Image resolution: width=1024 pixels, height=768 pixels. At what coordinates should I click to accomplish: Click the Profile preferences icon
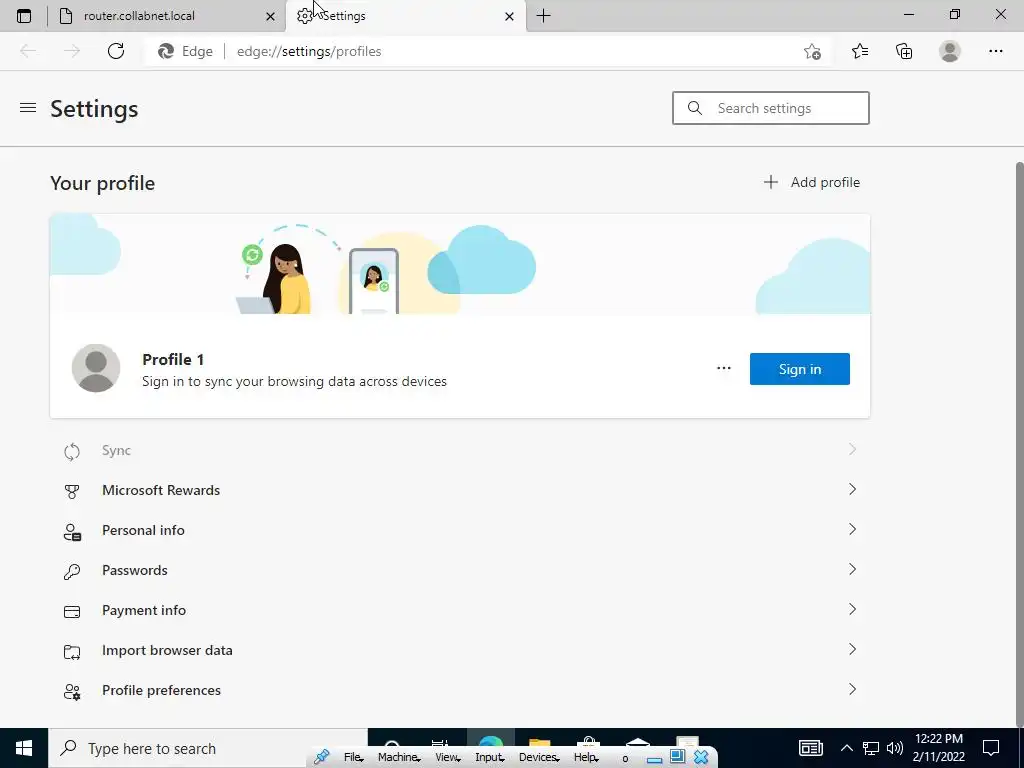click(72, 692)
